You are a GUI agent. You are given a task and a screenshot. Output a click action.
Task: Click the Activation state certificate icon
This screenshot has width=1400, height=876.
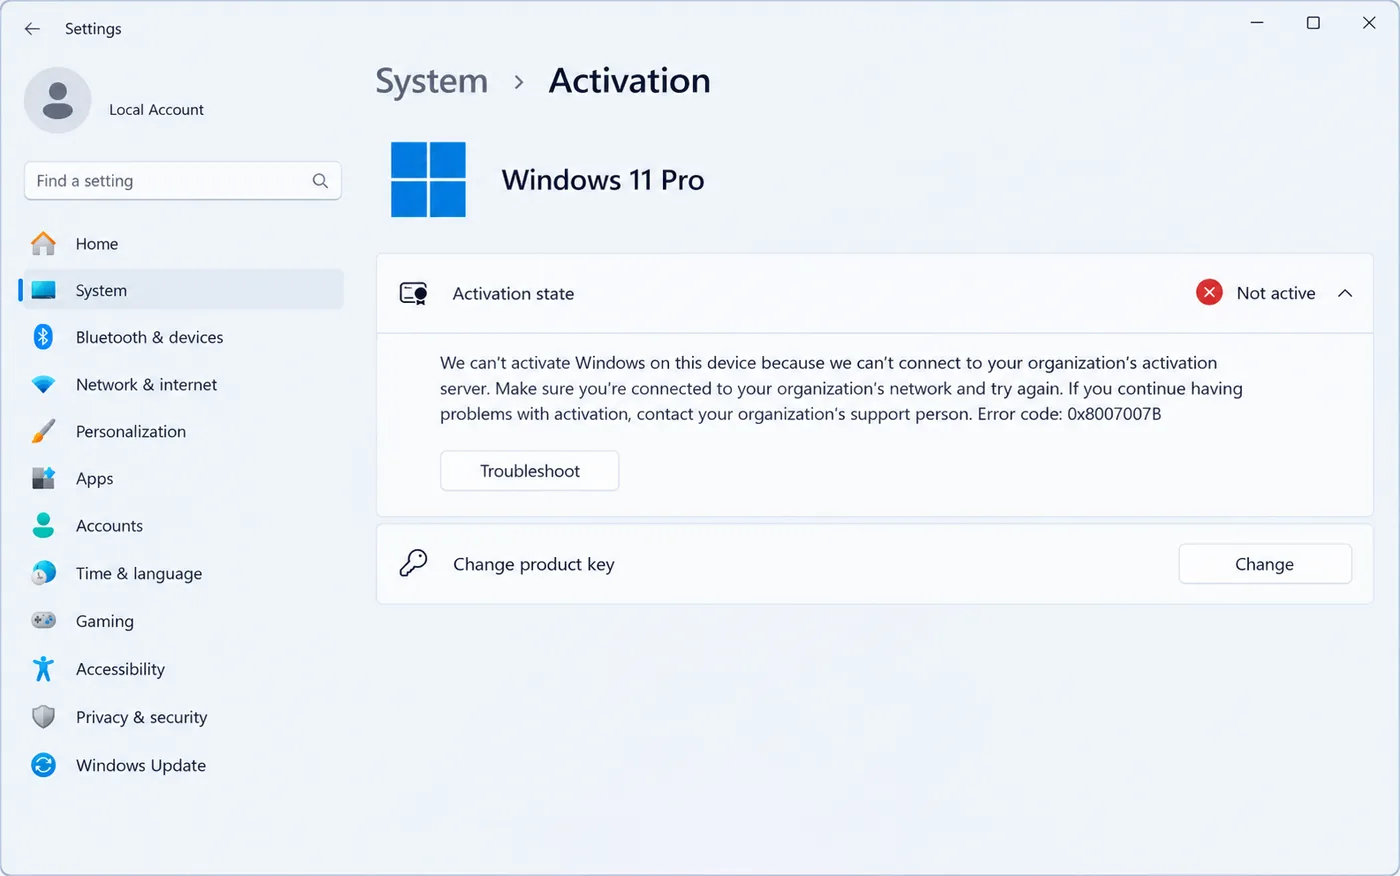coord(414,293)
